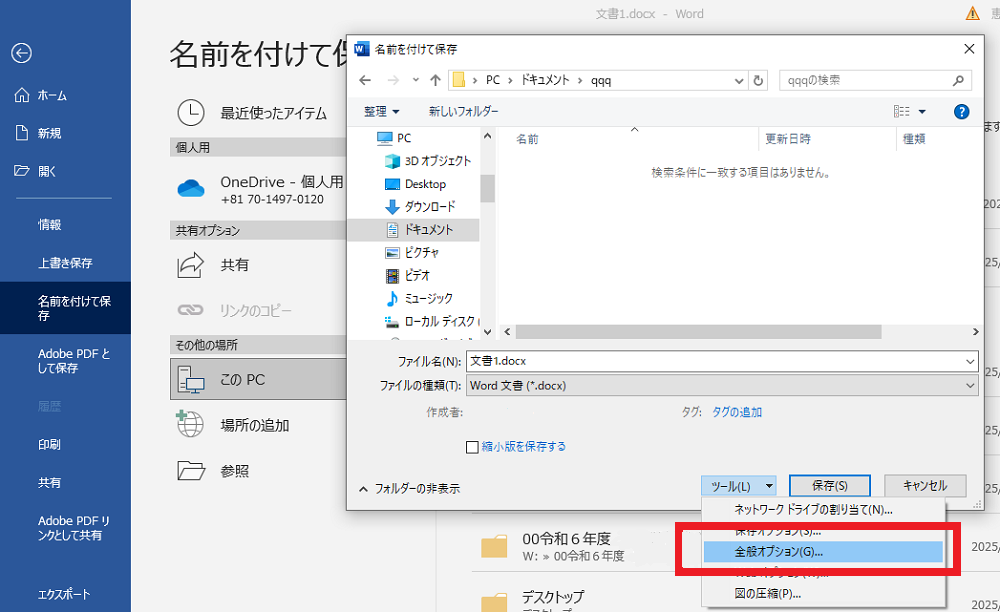Click Browse (参照) folder icon

191,471
